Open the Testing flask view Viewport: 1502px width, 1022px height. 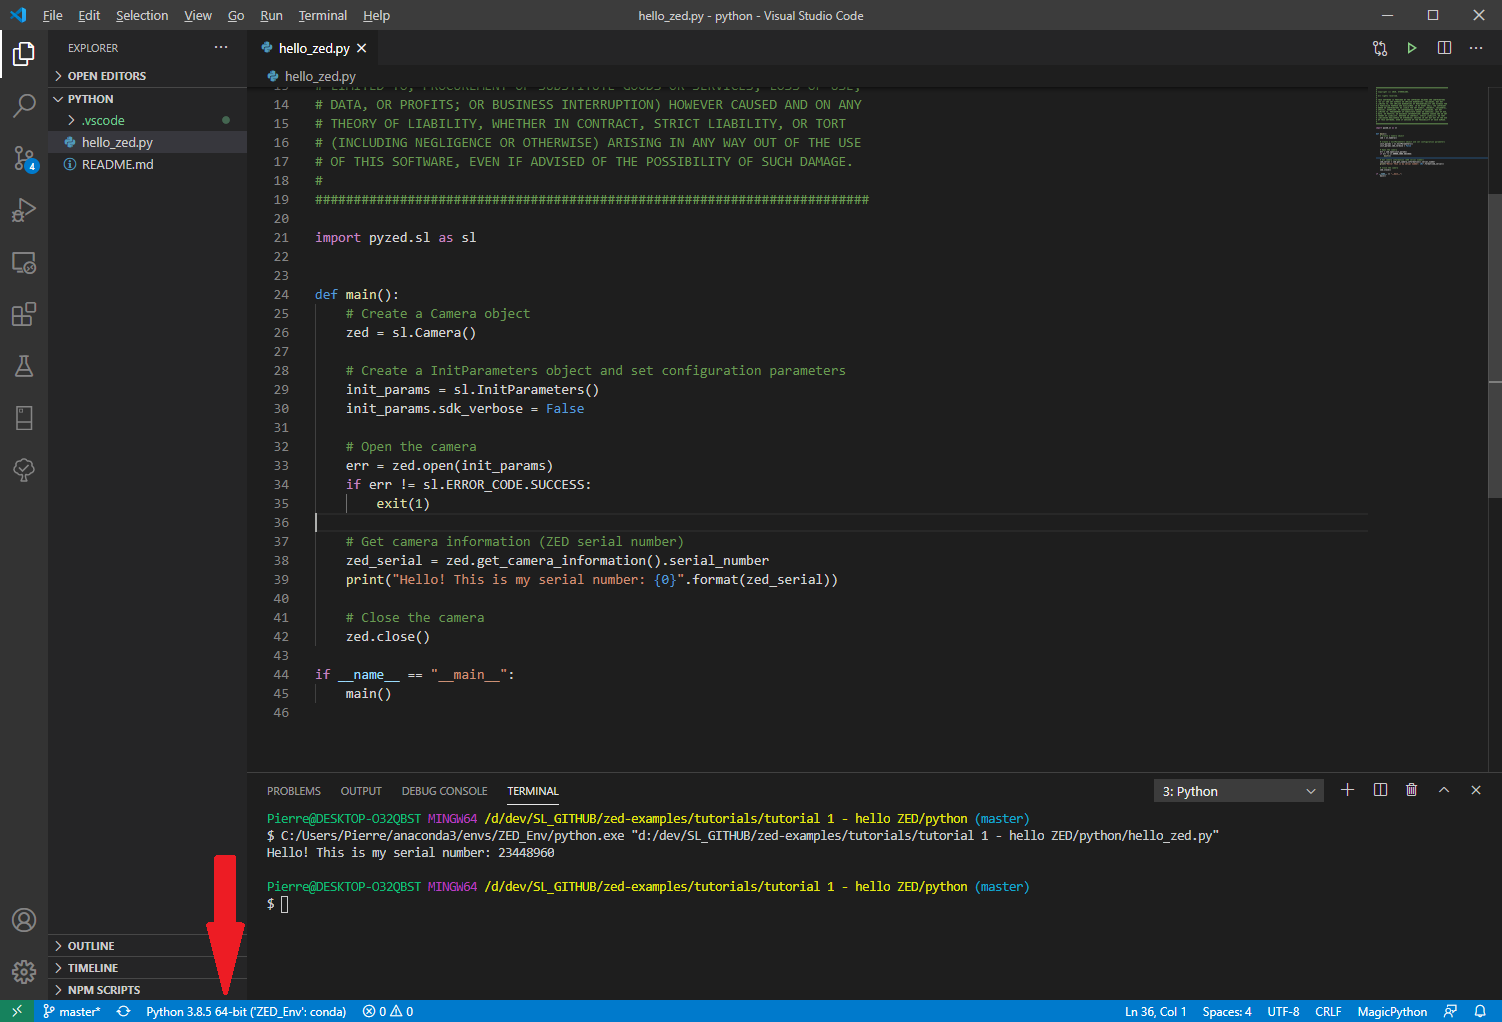coord(24,366)
